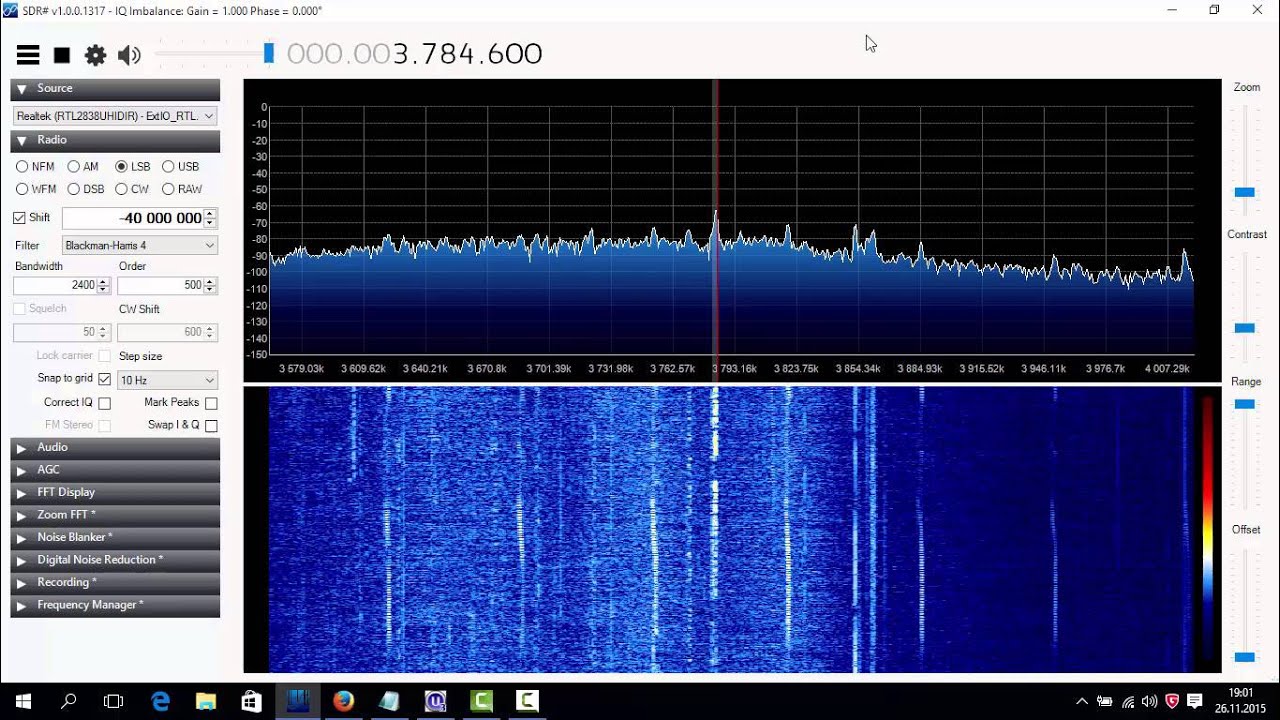Expand the AGC panel
1280x720 pixels.
[x=115, y=470]
